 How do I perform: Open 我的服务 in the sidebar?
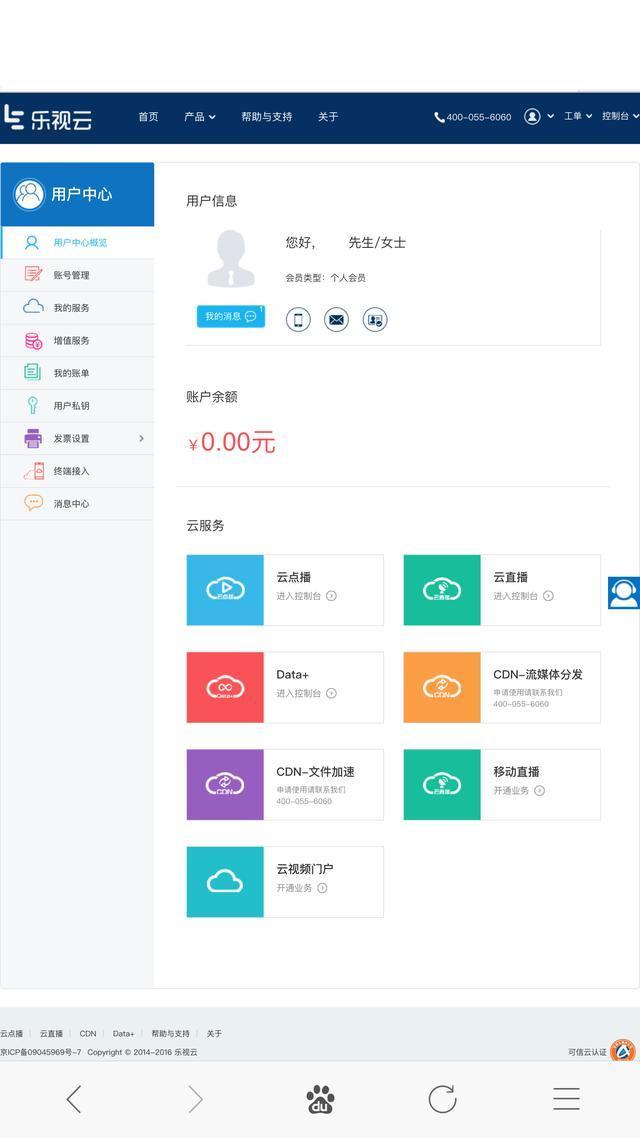coord(77,308)
